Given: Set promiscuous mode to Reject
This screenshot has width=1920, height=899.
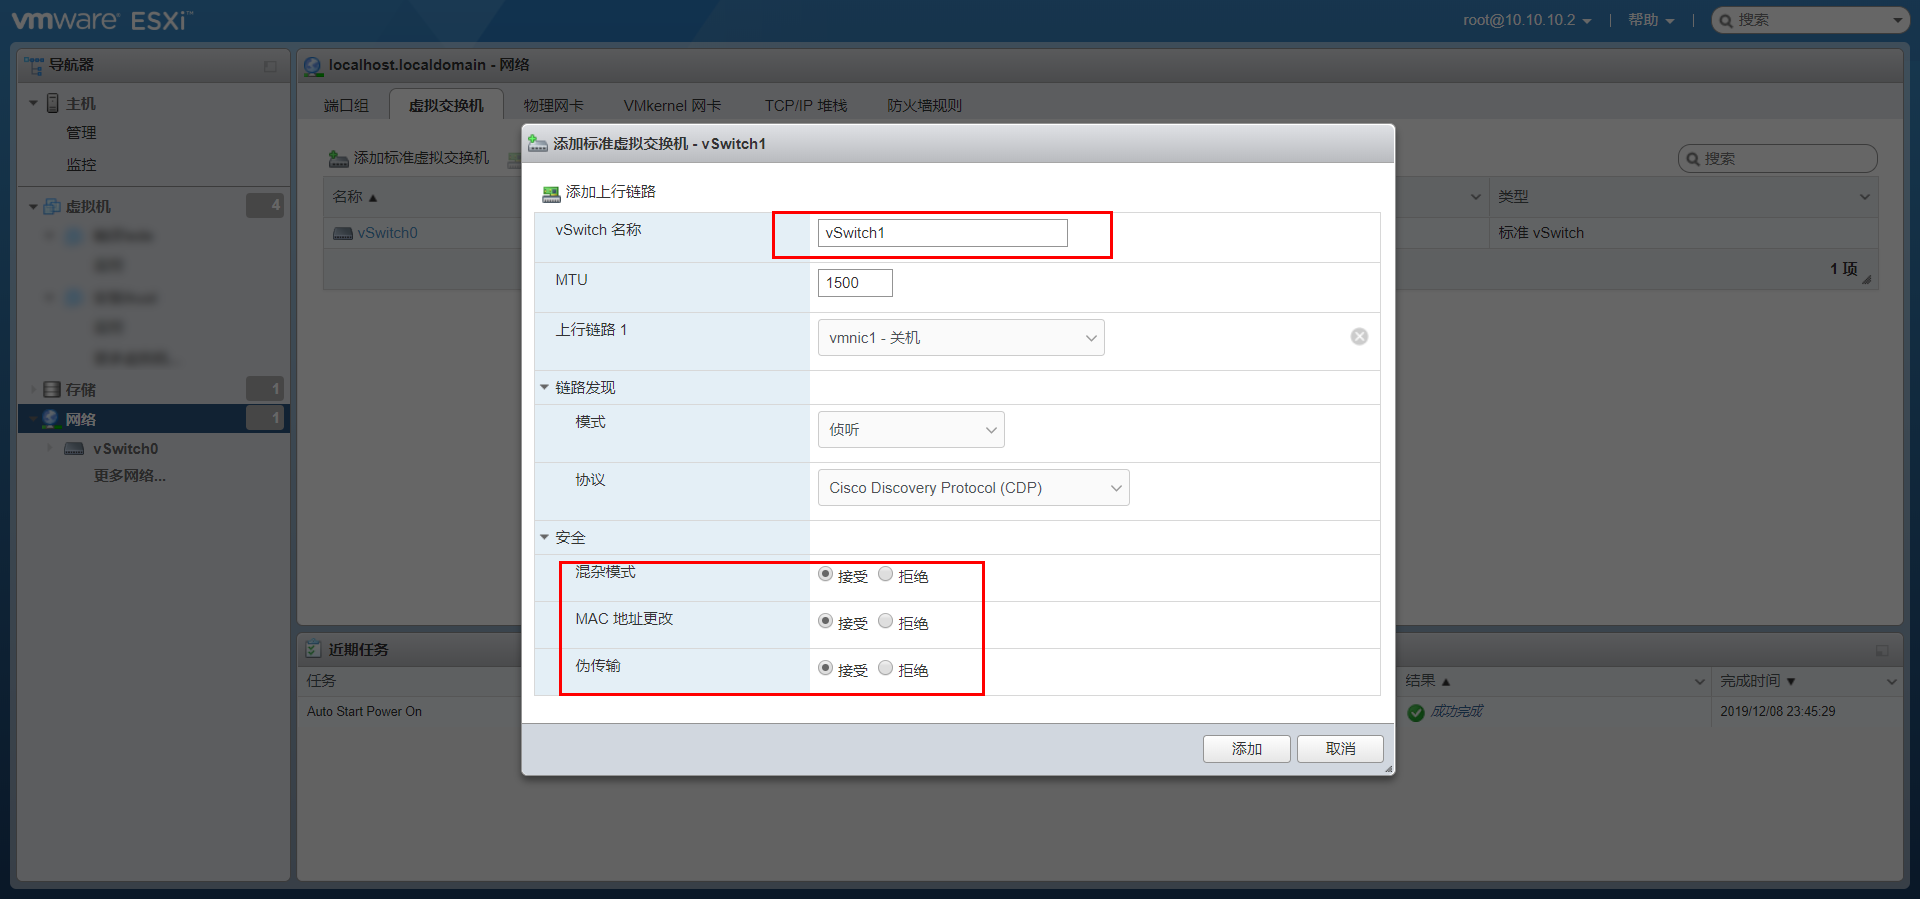Looking at the screenshot, I should pyautogui.click(x=885, y=574).
